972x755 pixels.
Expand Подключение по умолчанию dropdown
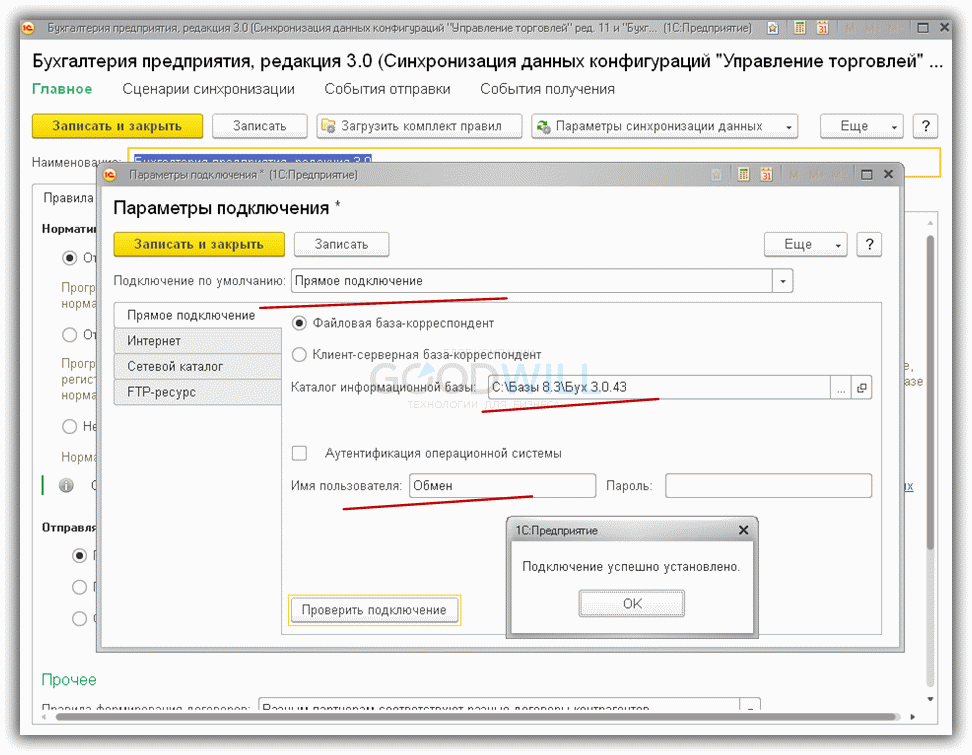782,281
